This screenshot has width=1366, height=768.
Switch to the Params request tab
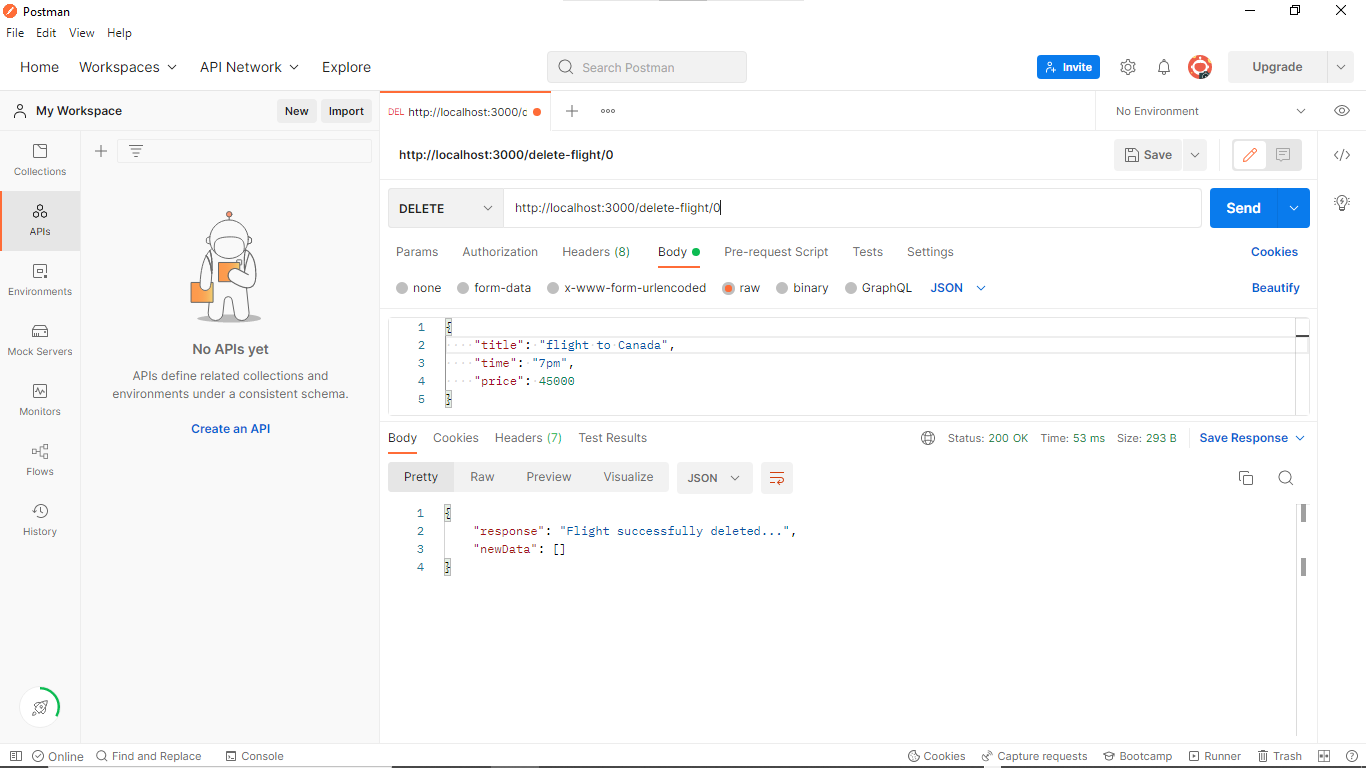tap(417, 252)
